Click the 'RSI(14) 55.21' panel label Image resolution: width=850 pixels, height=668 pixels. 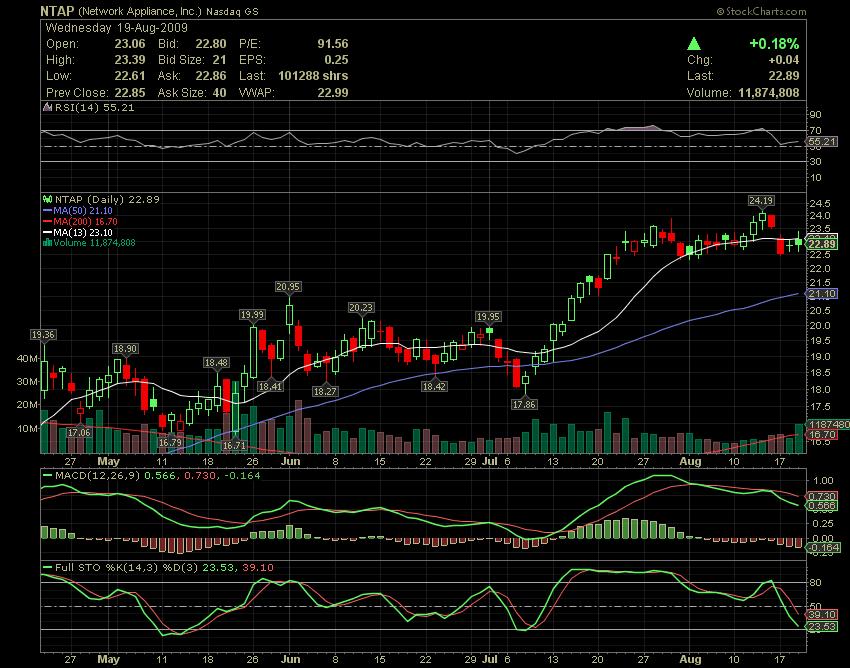click(x=94, y=107)
